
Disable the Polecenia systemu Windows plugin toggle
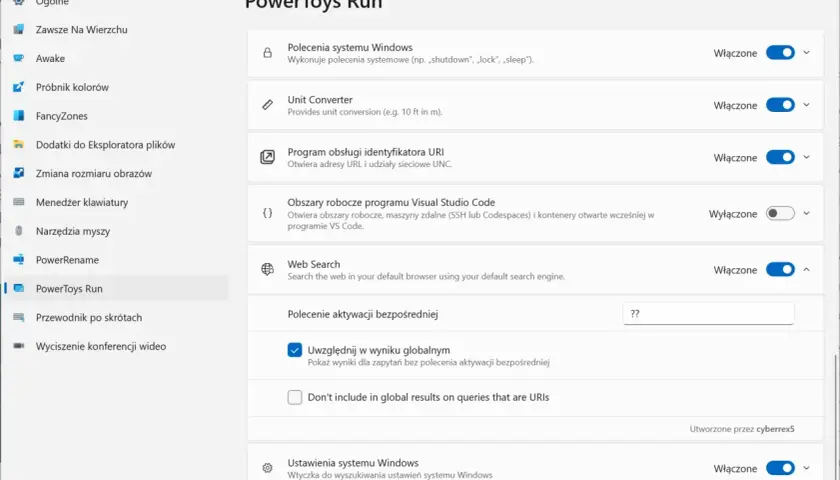pyautogui.click(x=780, y=52)
